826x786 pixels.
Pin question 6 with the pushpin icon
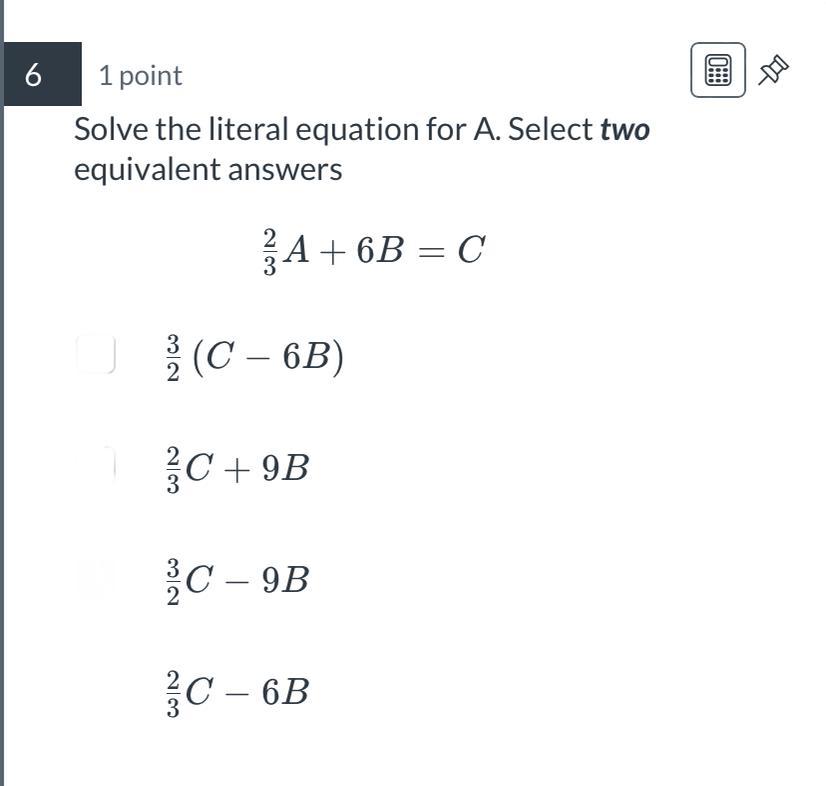coord(774,70)
